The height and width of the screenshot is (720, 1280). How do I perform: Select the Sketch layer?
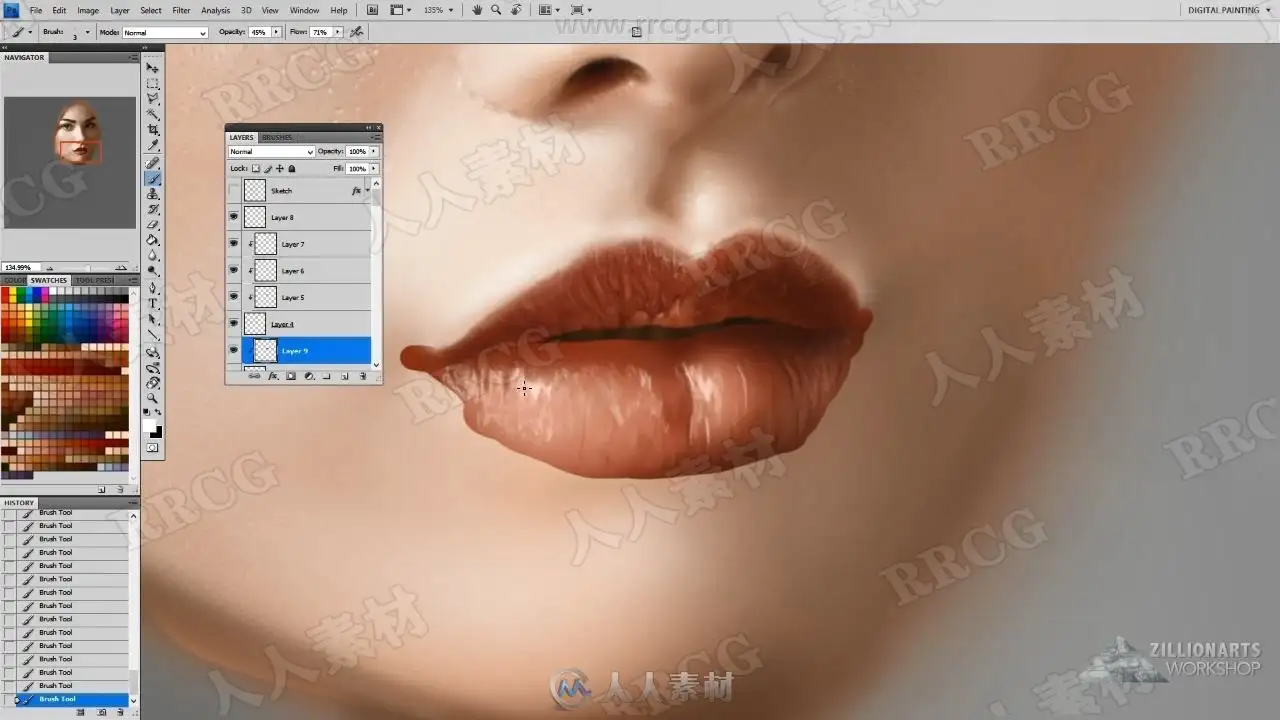point(307,190)
